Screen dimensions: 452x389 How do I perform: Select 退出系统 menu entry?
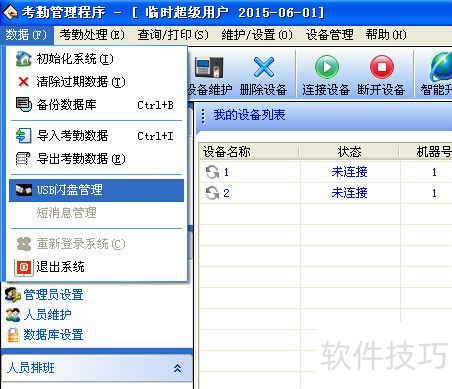(96, 267)
